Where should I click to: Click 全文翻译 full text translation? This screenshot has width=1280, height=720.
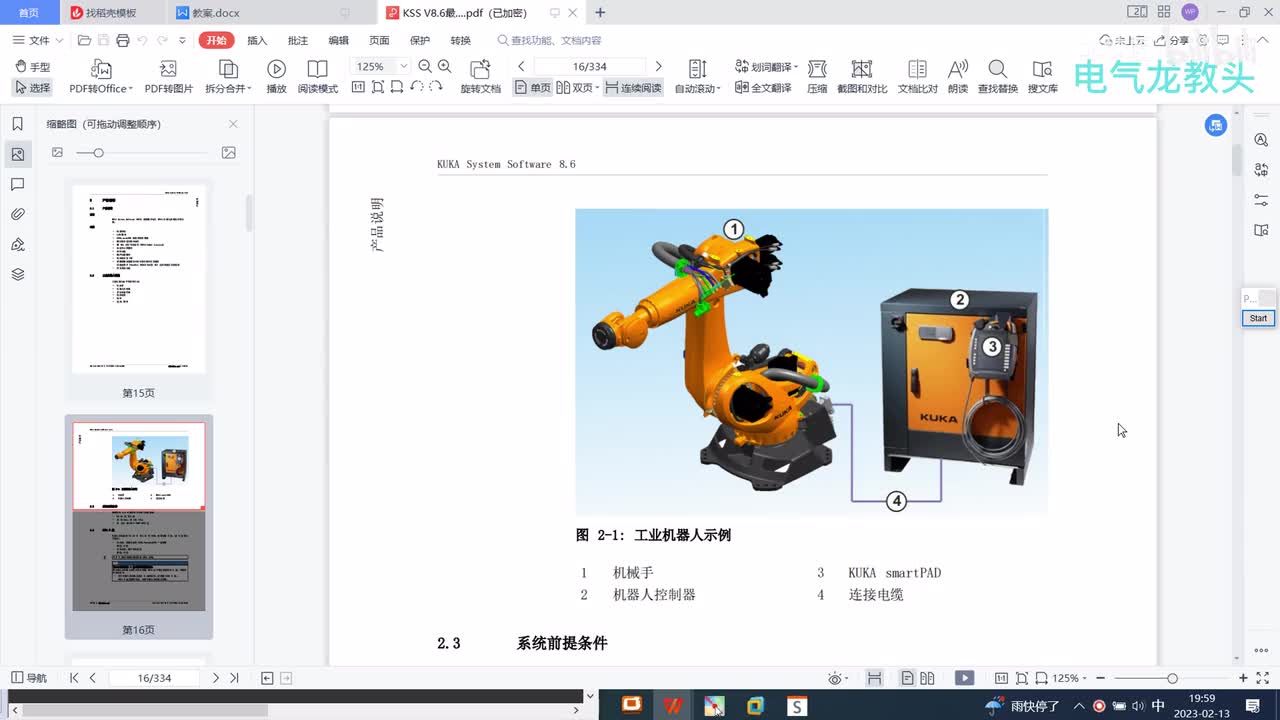point(763,88)
